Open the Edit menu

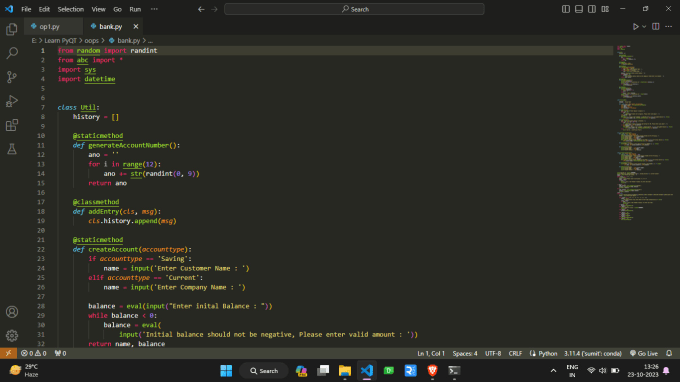coord(44,9)
